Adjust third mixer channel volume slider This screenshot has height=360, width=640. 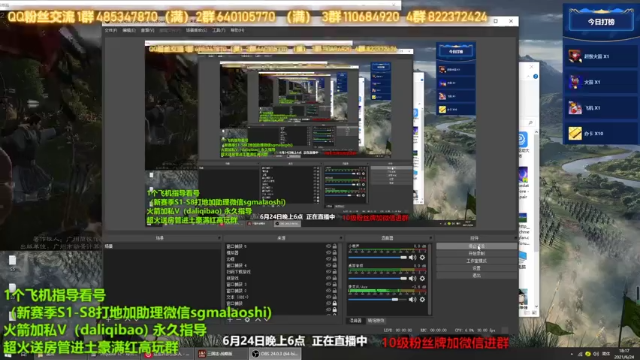[378, 300]
